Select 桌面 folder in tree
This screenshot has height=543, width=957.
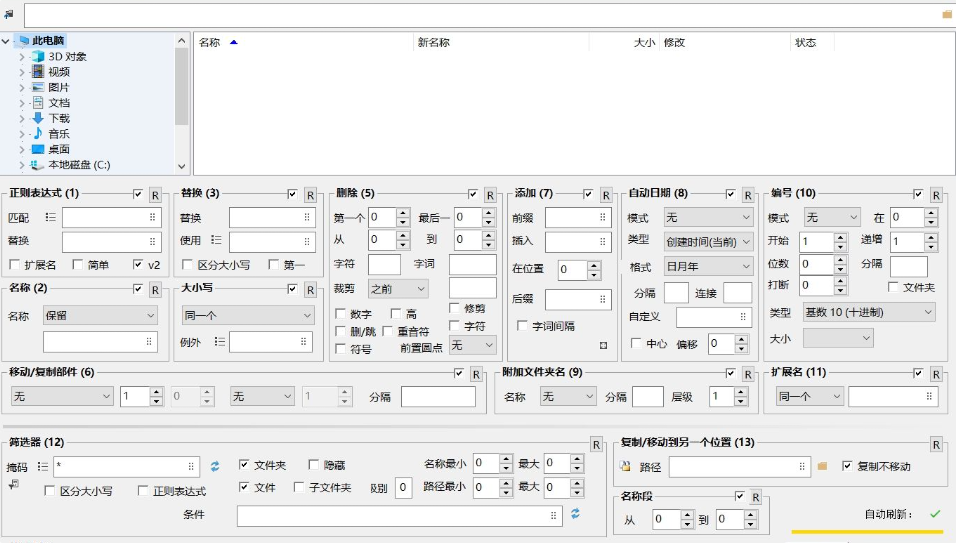coord(59,149)
